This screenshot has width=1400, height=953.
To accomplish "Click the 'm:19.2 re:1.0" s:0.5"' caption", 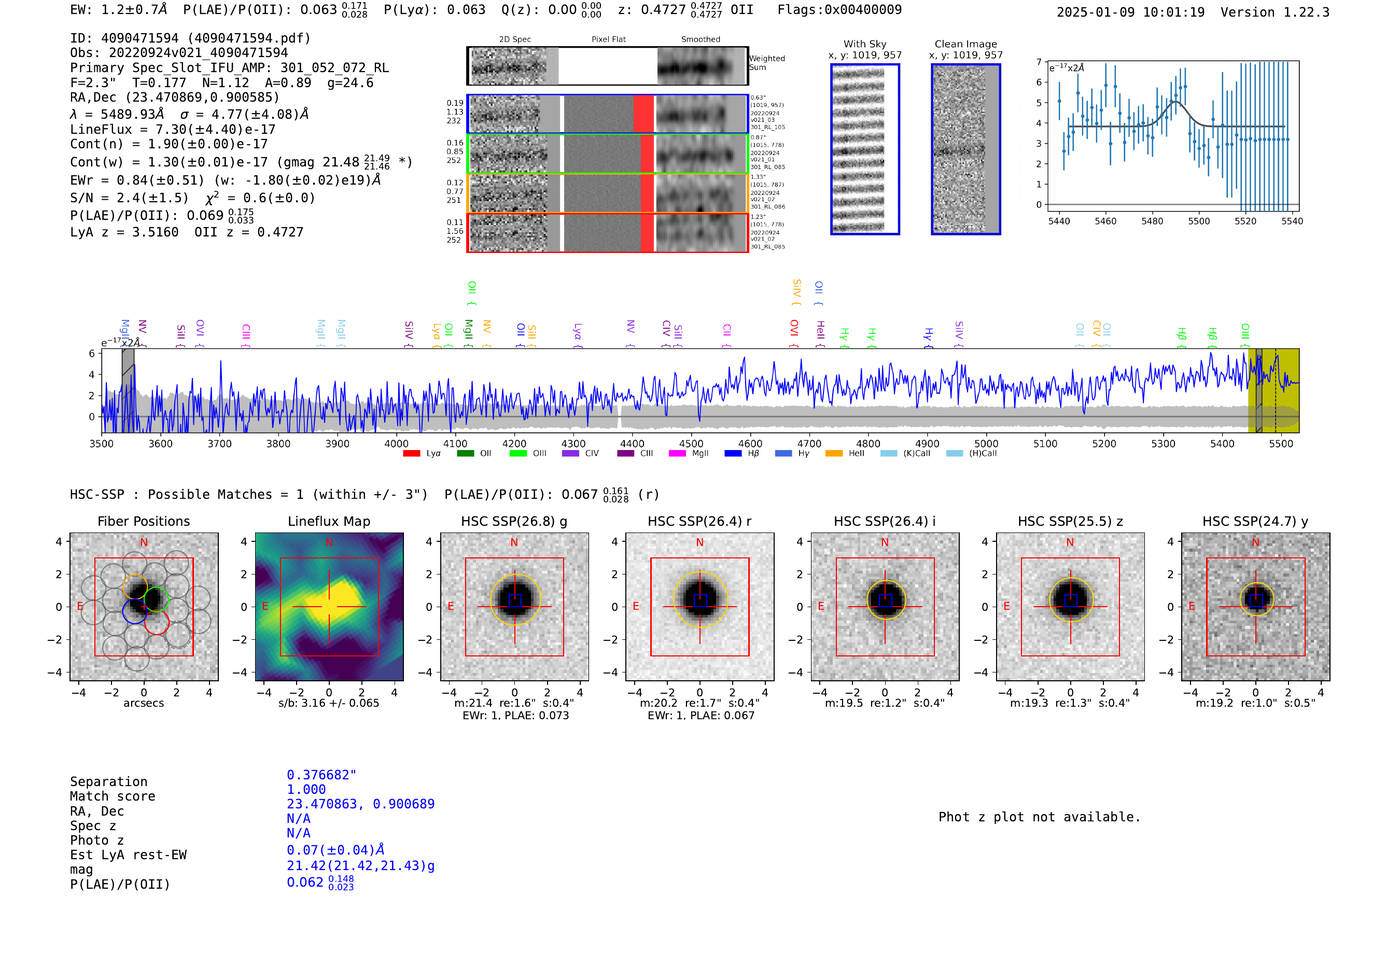I will click(1256, 703).
